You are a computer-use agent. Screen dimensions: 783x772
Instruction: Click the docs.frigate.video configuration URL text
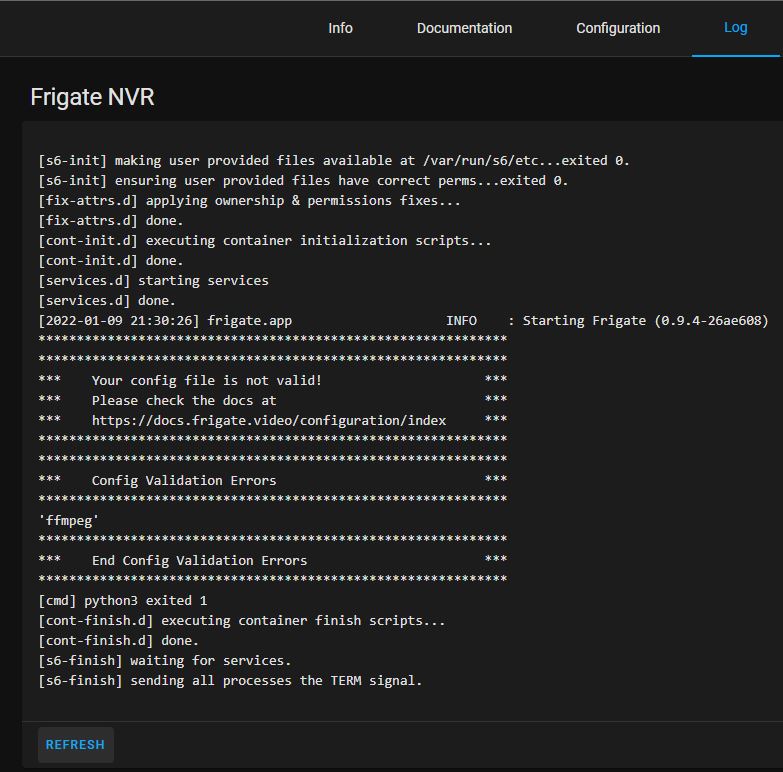(x=269, y=420)
